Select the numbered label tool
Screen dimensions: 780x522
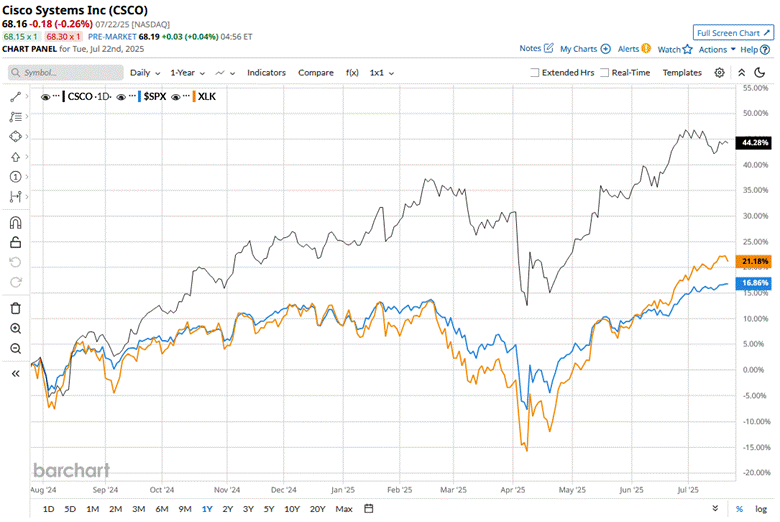[15, 177]
